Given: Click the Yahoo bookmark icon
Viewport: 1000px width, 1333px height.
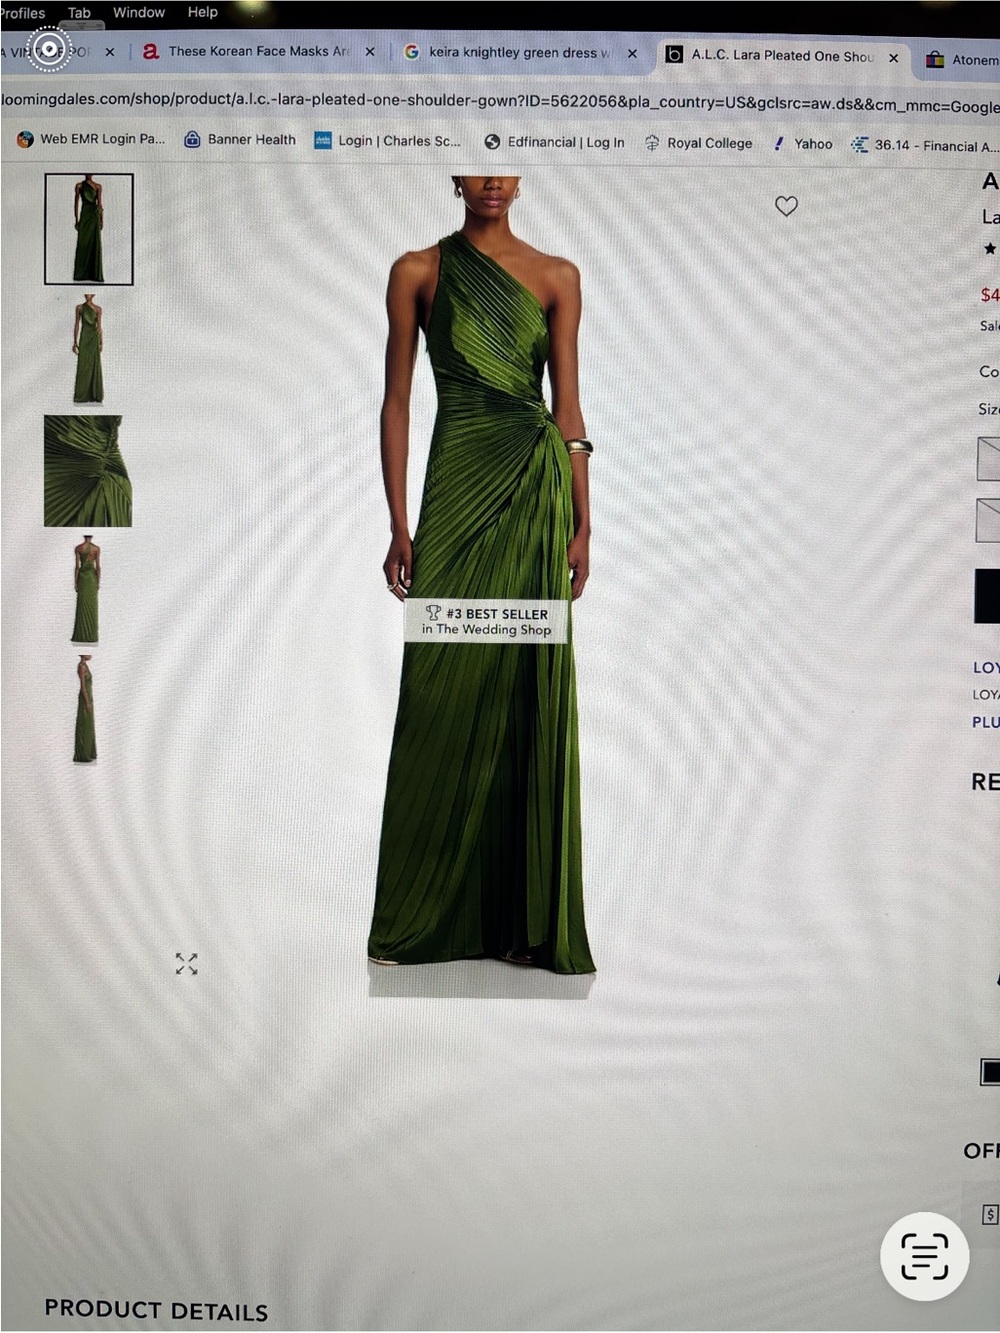Looking at the screenshot, I should (x=779, y=144).
